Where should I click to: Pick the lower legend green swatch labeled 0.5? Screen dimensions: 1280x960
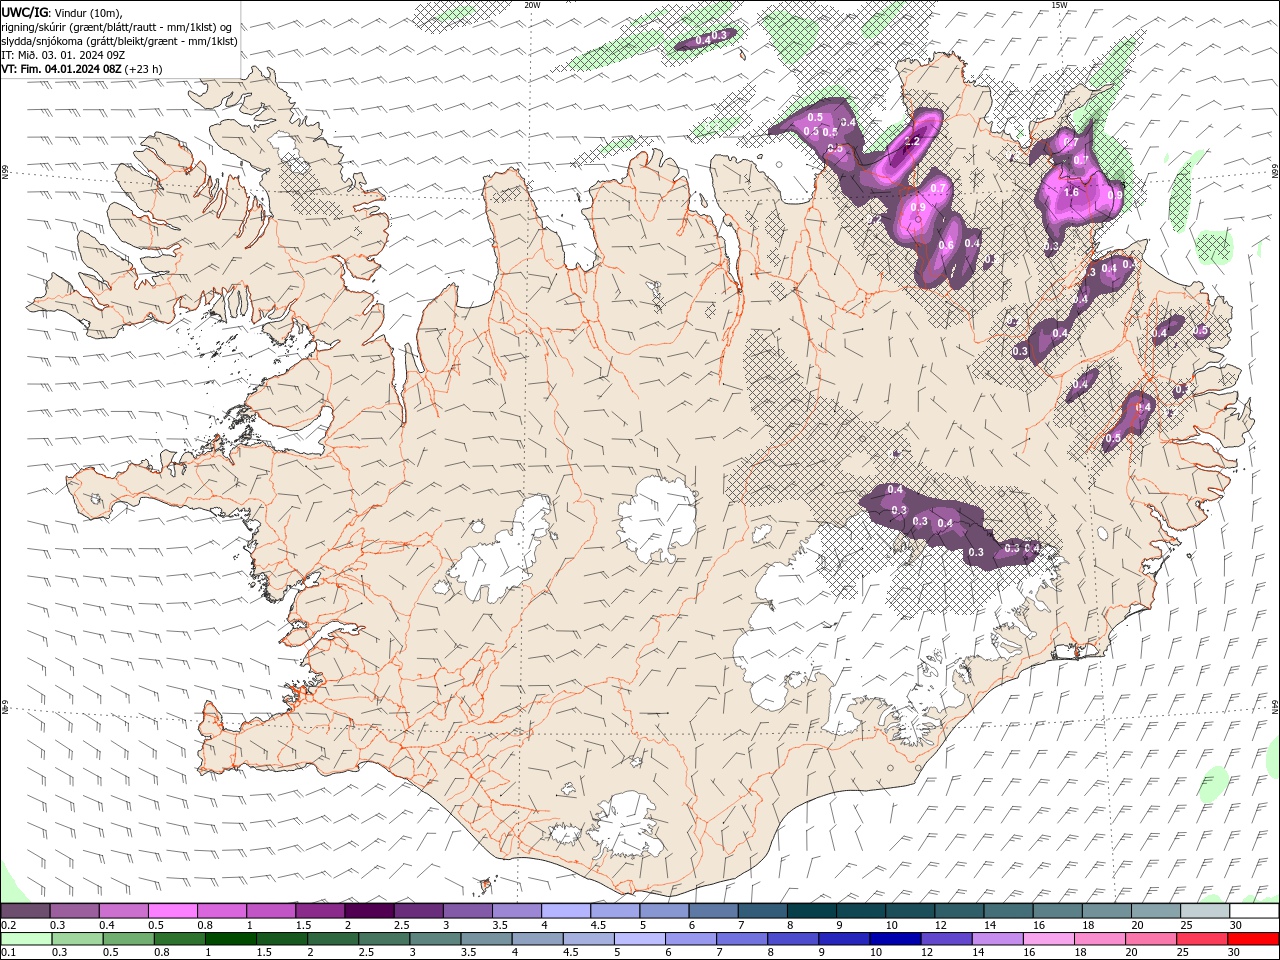128,939
